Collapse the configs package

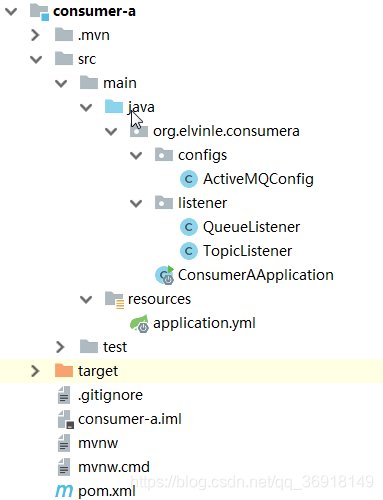point(136,155)
